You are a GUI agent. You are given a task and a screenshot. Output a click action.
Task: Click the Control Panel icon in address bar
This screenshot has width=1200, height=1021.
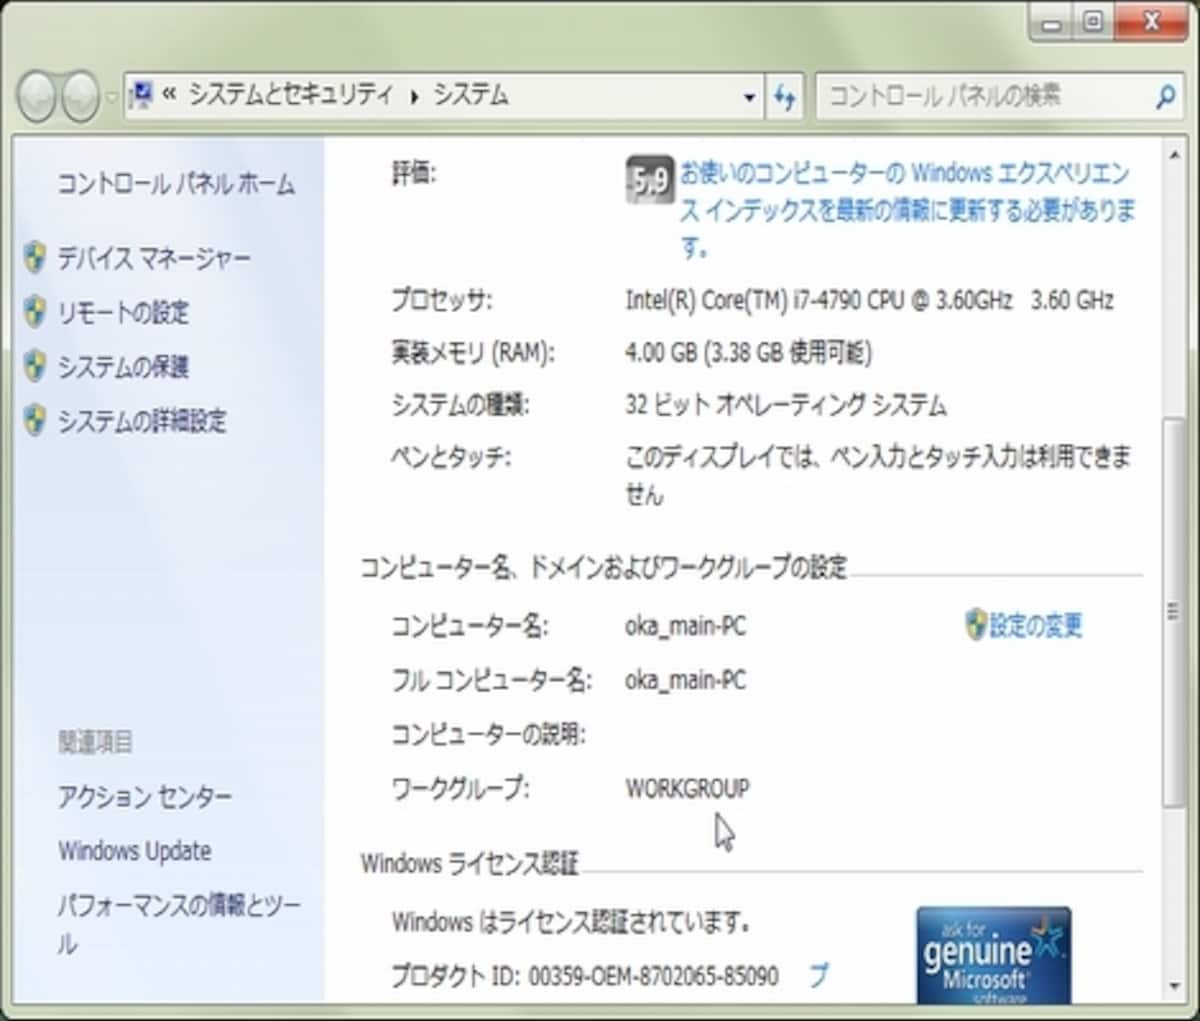click(x=143, y=94)
